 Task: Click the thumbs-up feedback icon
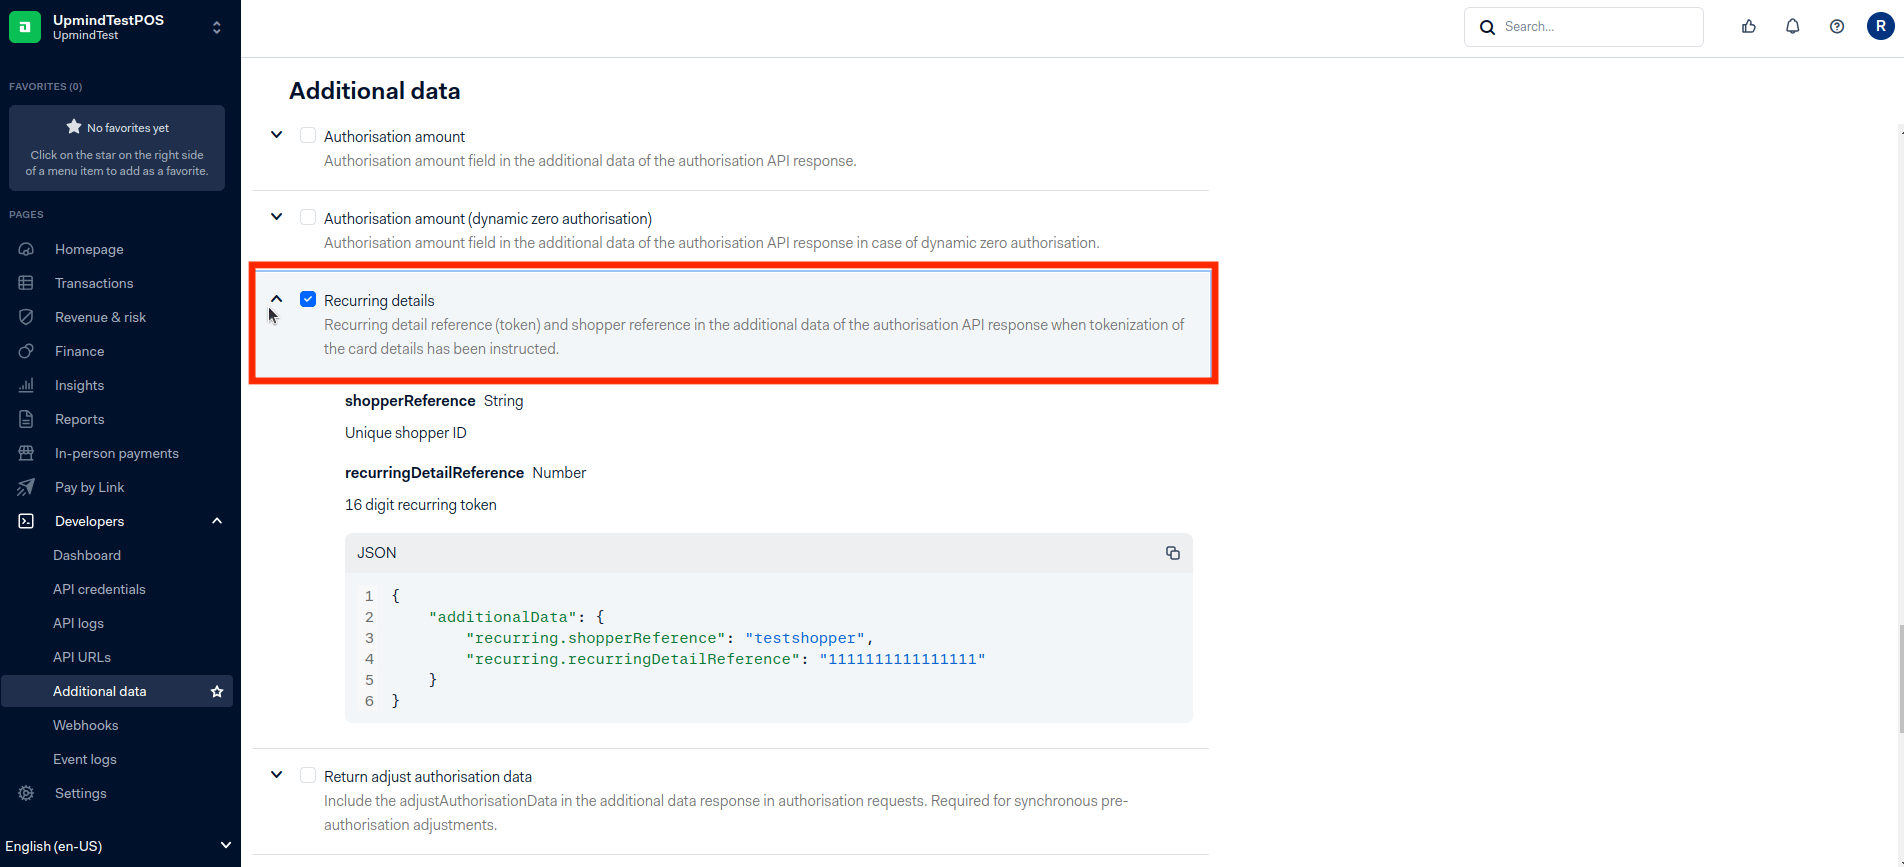click(1749, 27)
